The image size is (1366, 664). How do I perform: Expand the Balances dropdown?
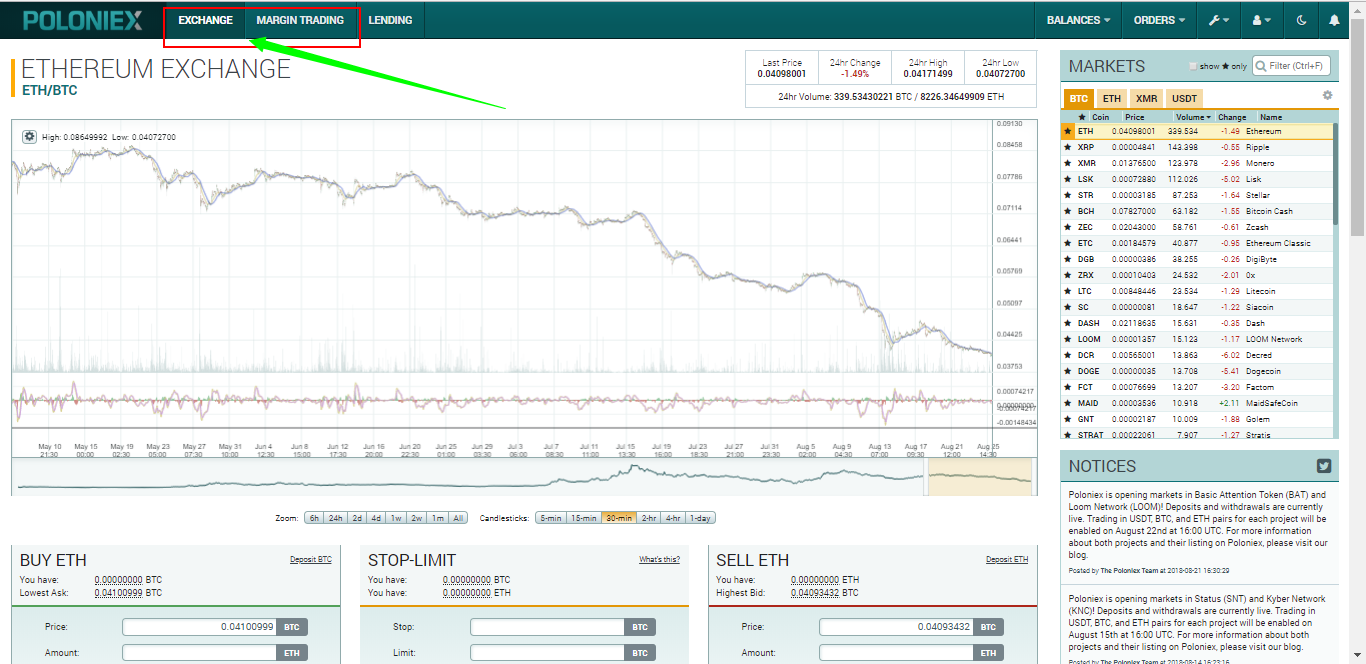tap(1078, 20)
